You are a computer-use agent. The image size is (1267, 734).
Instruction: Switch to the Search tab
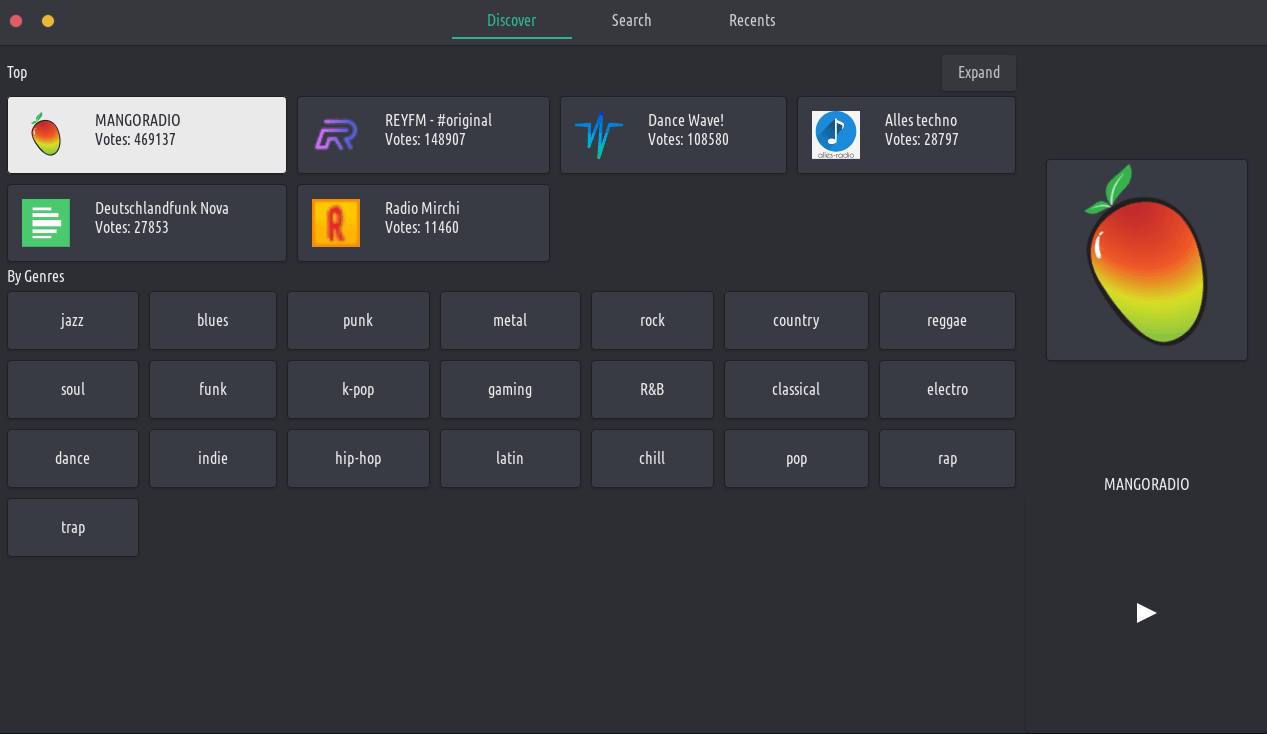(x=631, y=21)
